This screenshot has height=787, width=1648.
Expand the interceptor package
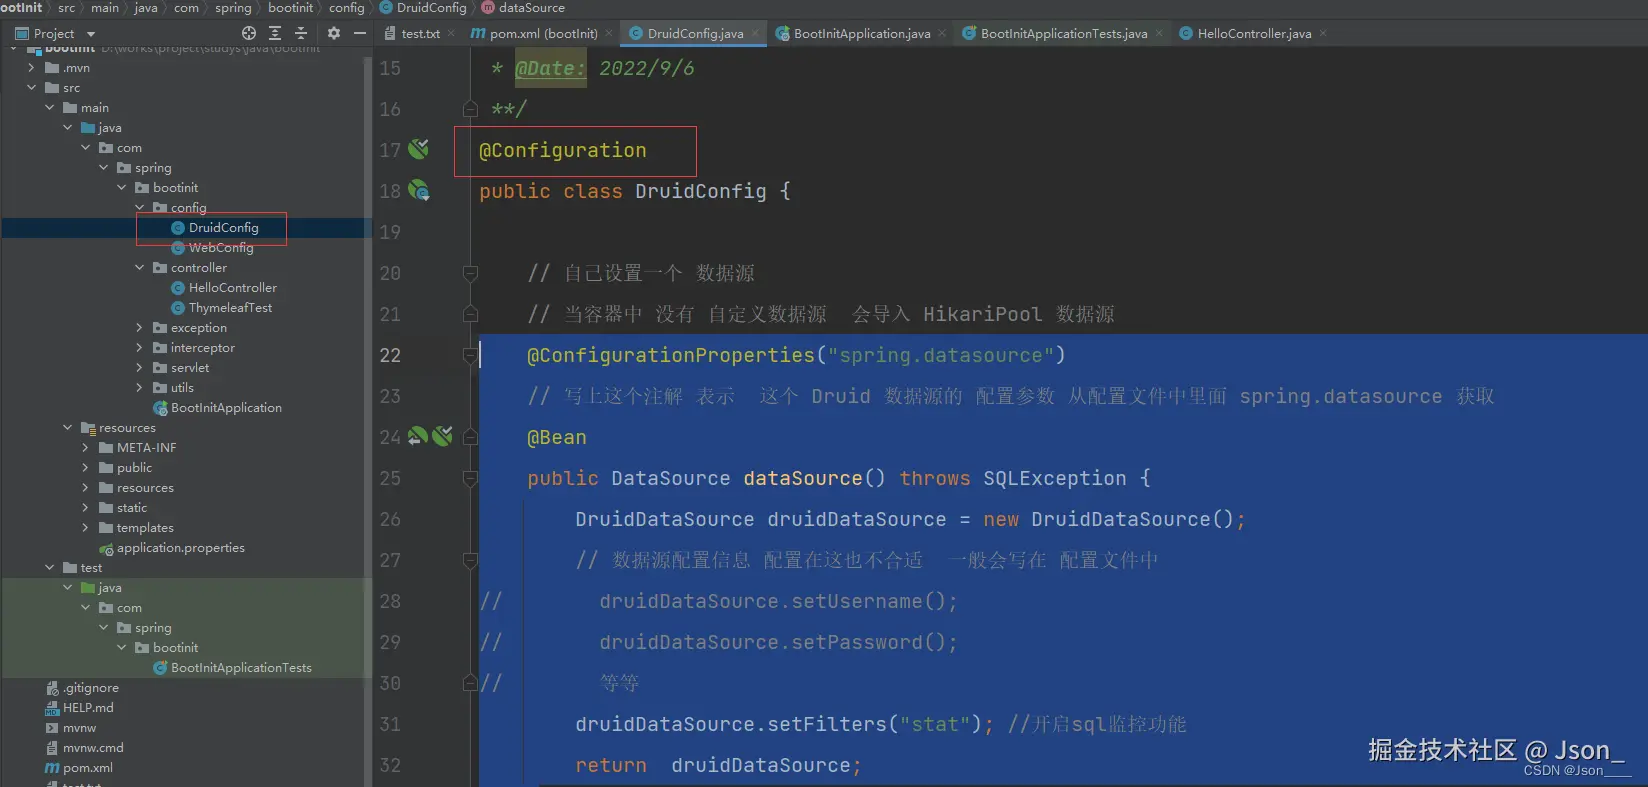tap(140, 348)
